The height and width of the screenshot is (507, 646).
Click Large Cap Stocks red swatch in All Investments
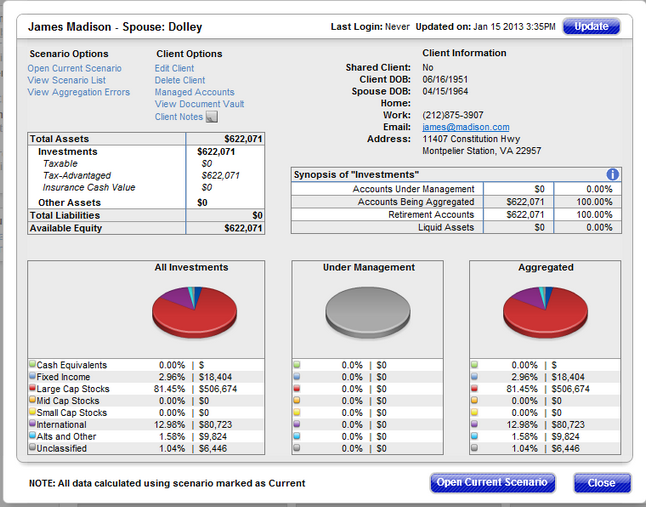[x=33, y=388]
